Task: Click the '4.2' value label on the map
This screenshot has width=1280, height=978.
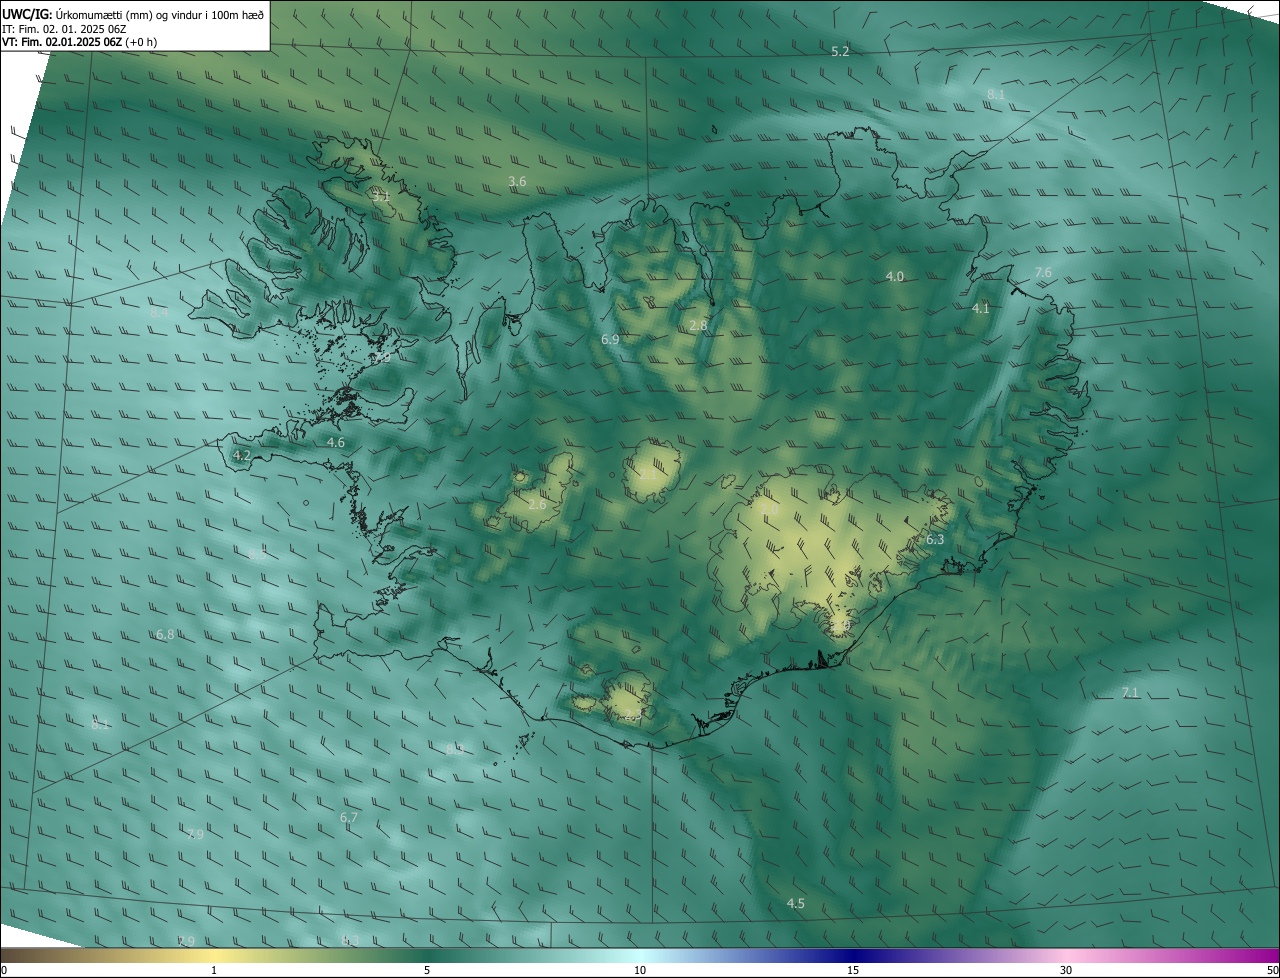Action: [242, 455]
